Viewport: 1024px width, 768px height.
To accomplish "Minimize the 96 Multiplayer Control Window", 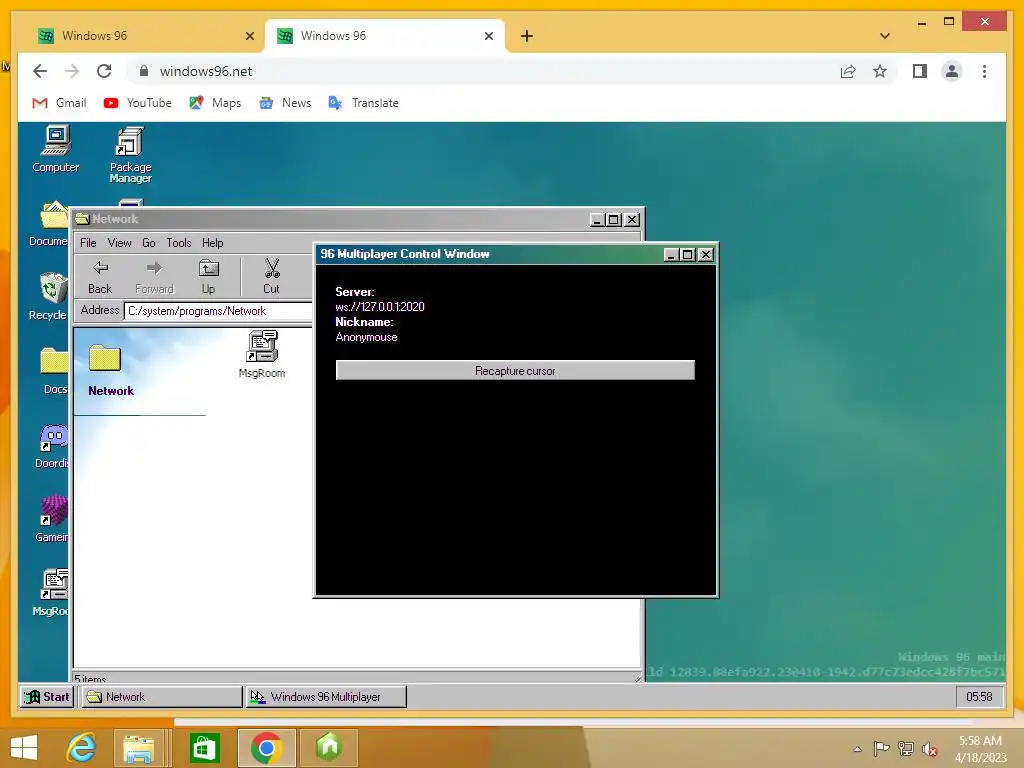I will click(x=671, y=255).
